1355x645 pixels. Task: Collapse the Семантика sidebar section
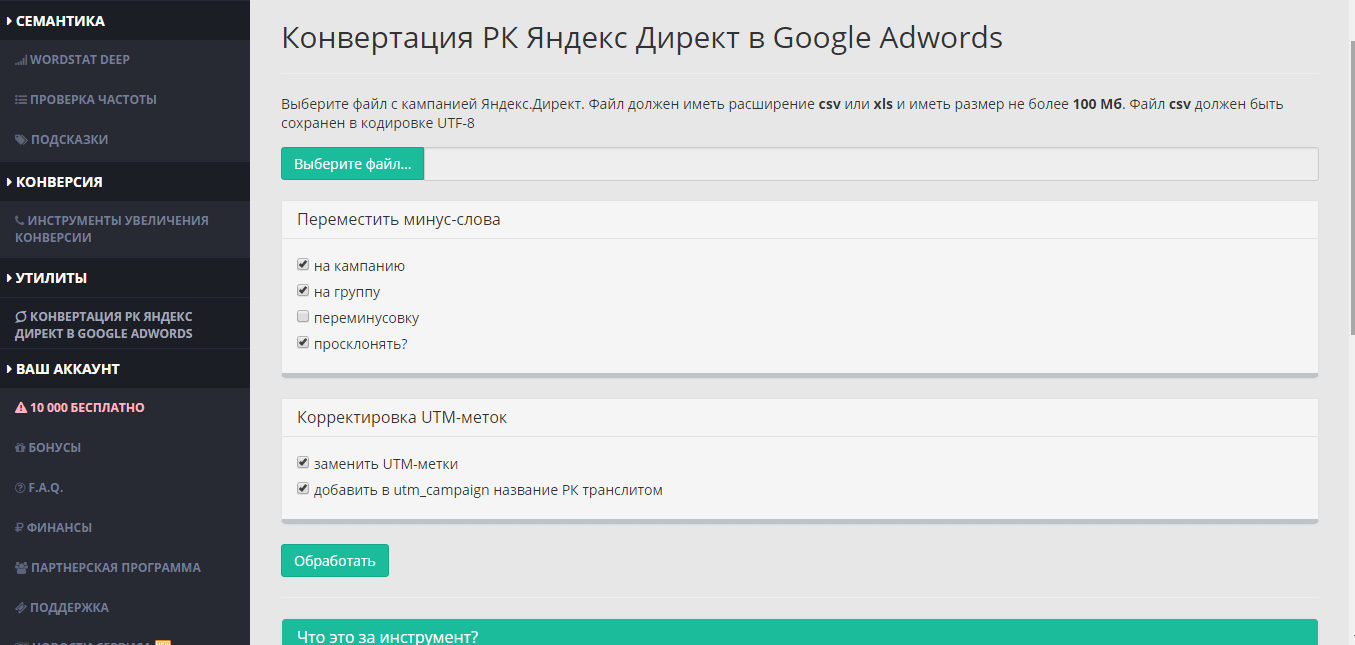tap(60, 21)
